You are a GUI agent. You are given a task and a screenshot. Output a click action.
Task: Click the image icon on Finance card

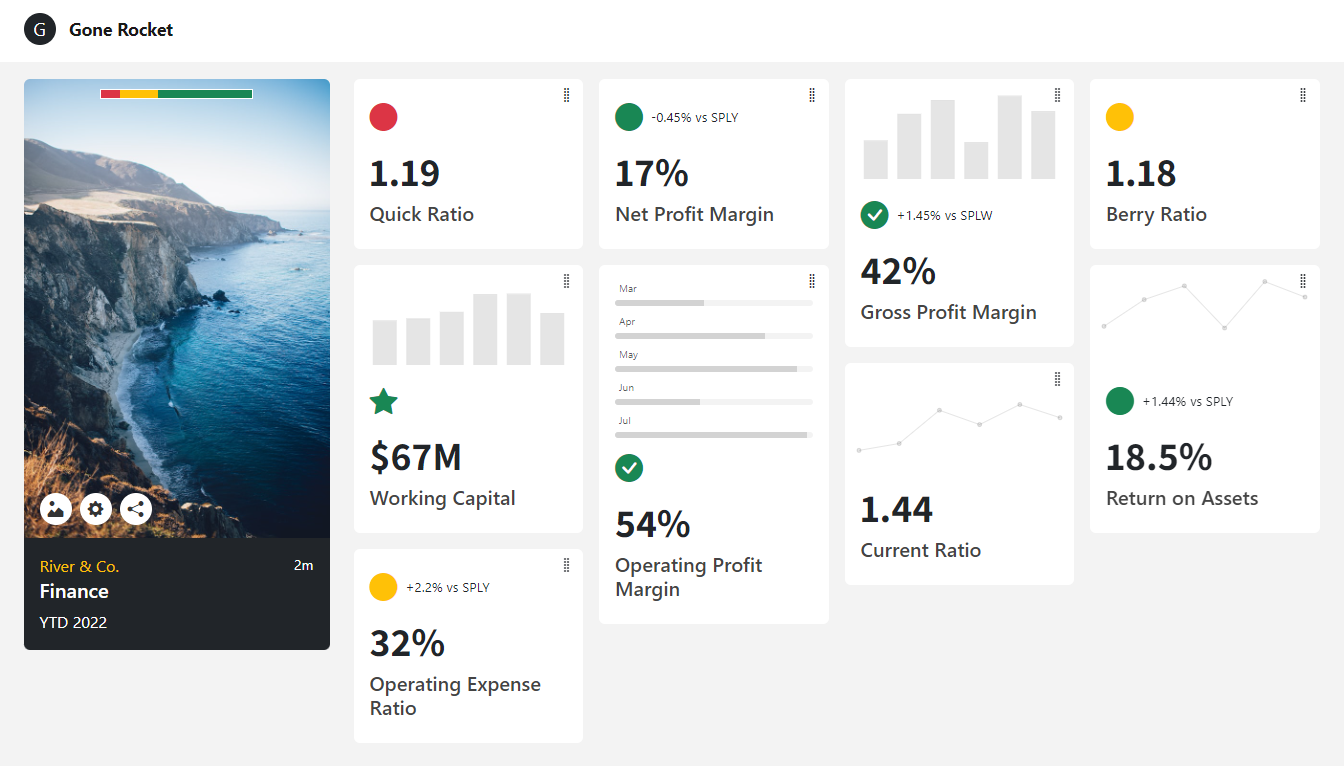click(x=56, y=509)
